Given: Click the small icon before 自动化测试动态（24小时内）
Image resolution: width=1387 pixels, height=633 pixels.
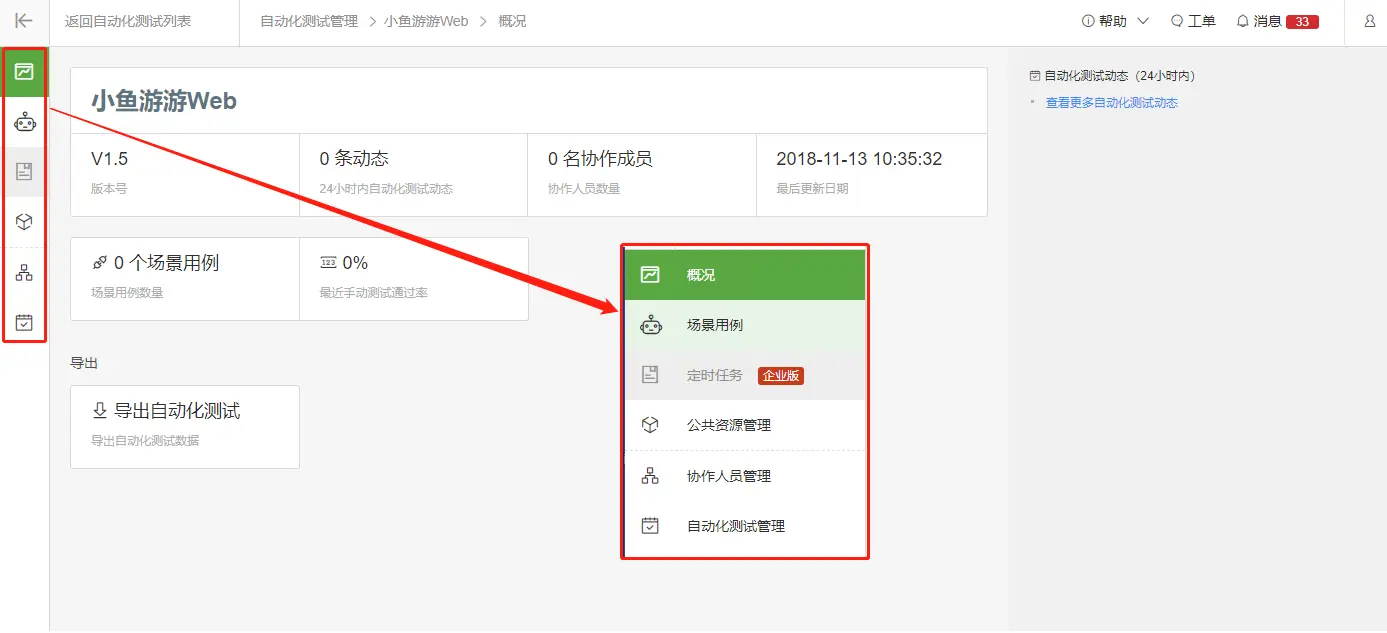Looking at the screenshot, I should (x=1034, y=76).
